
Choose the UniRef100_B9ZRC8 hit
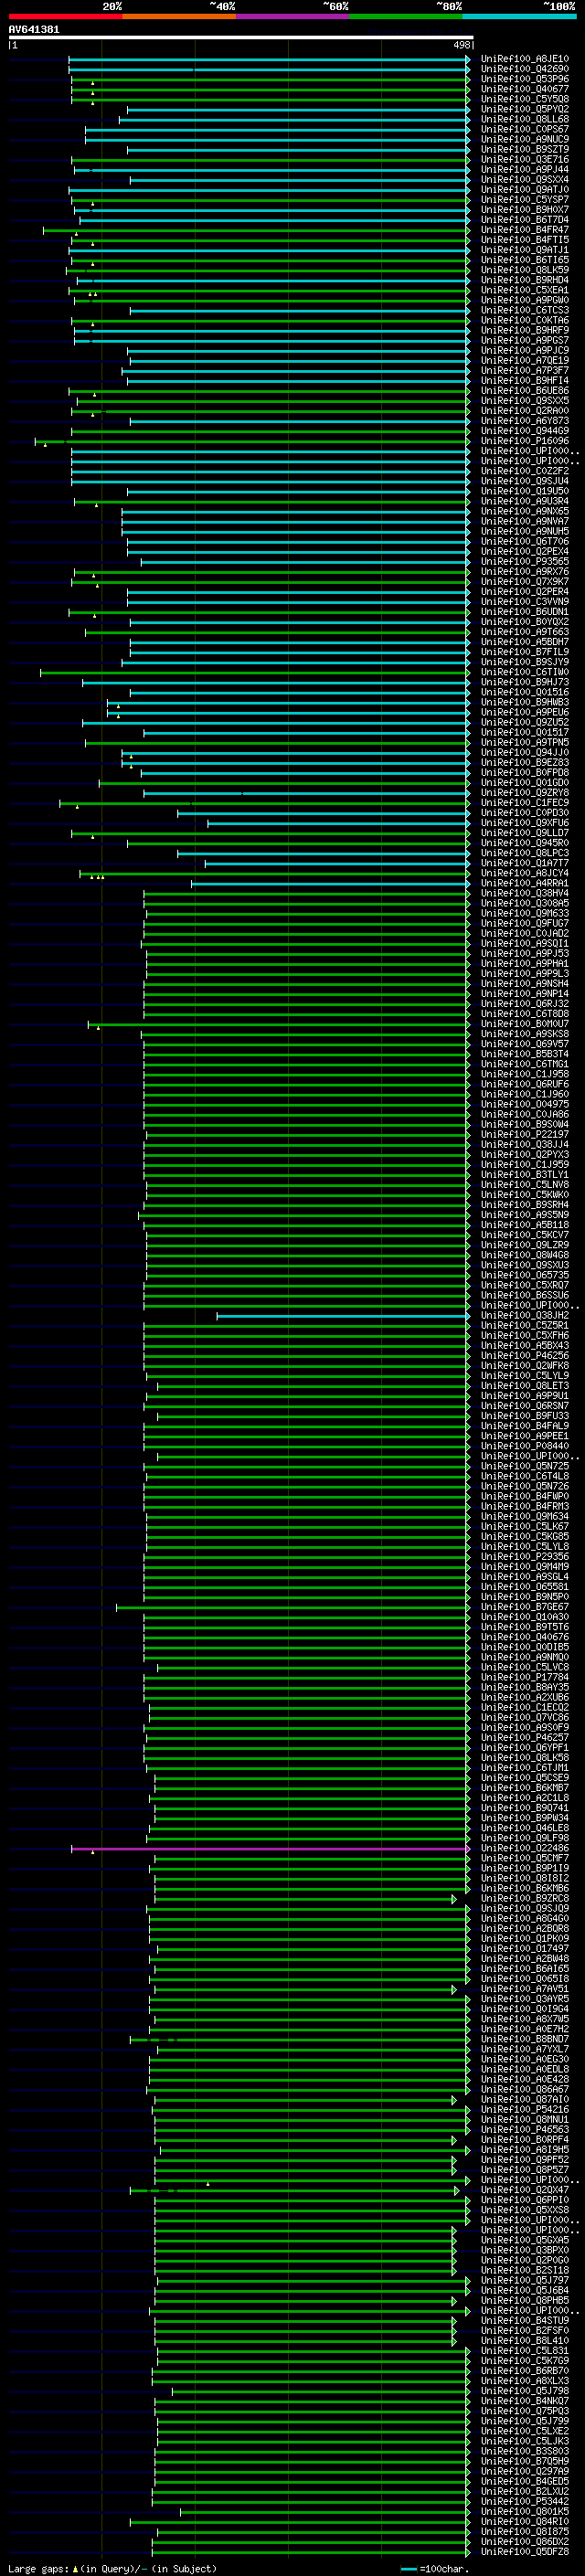pyautogui.click(x=525, y=1898)
